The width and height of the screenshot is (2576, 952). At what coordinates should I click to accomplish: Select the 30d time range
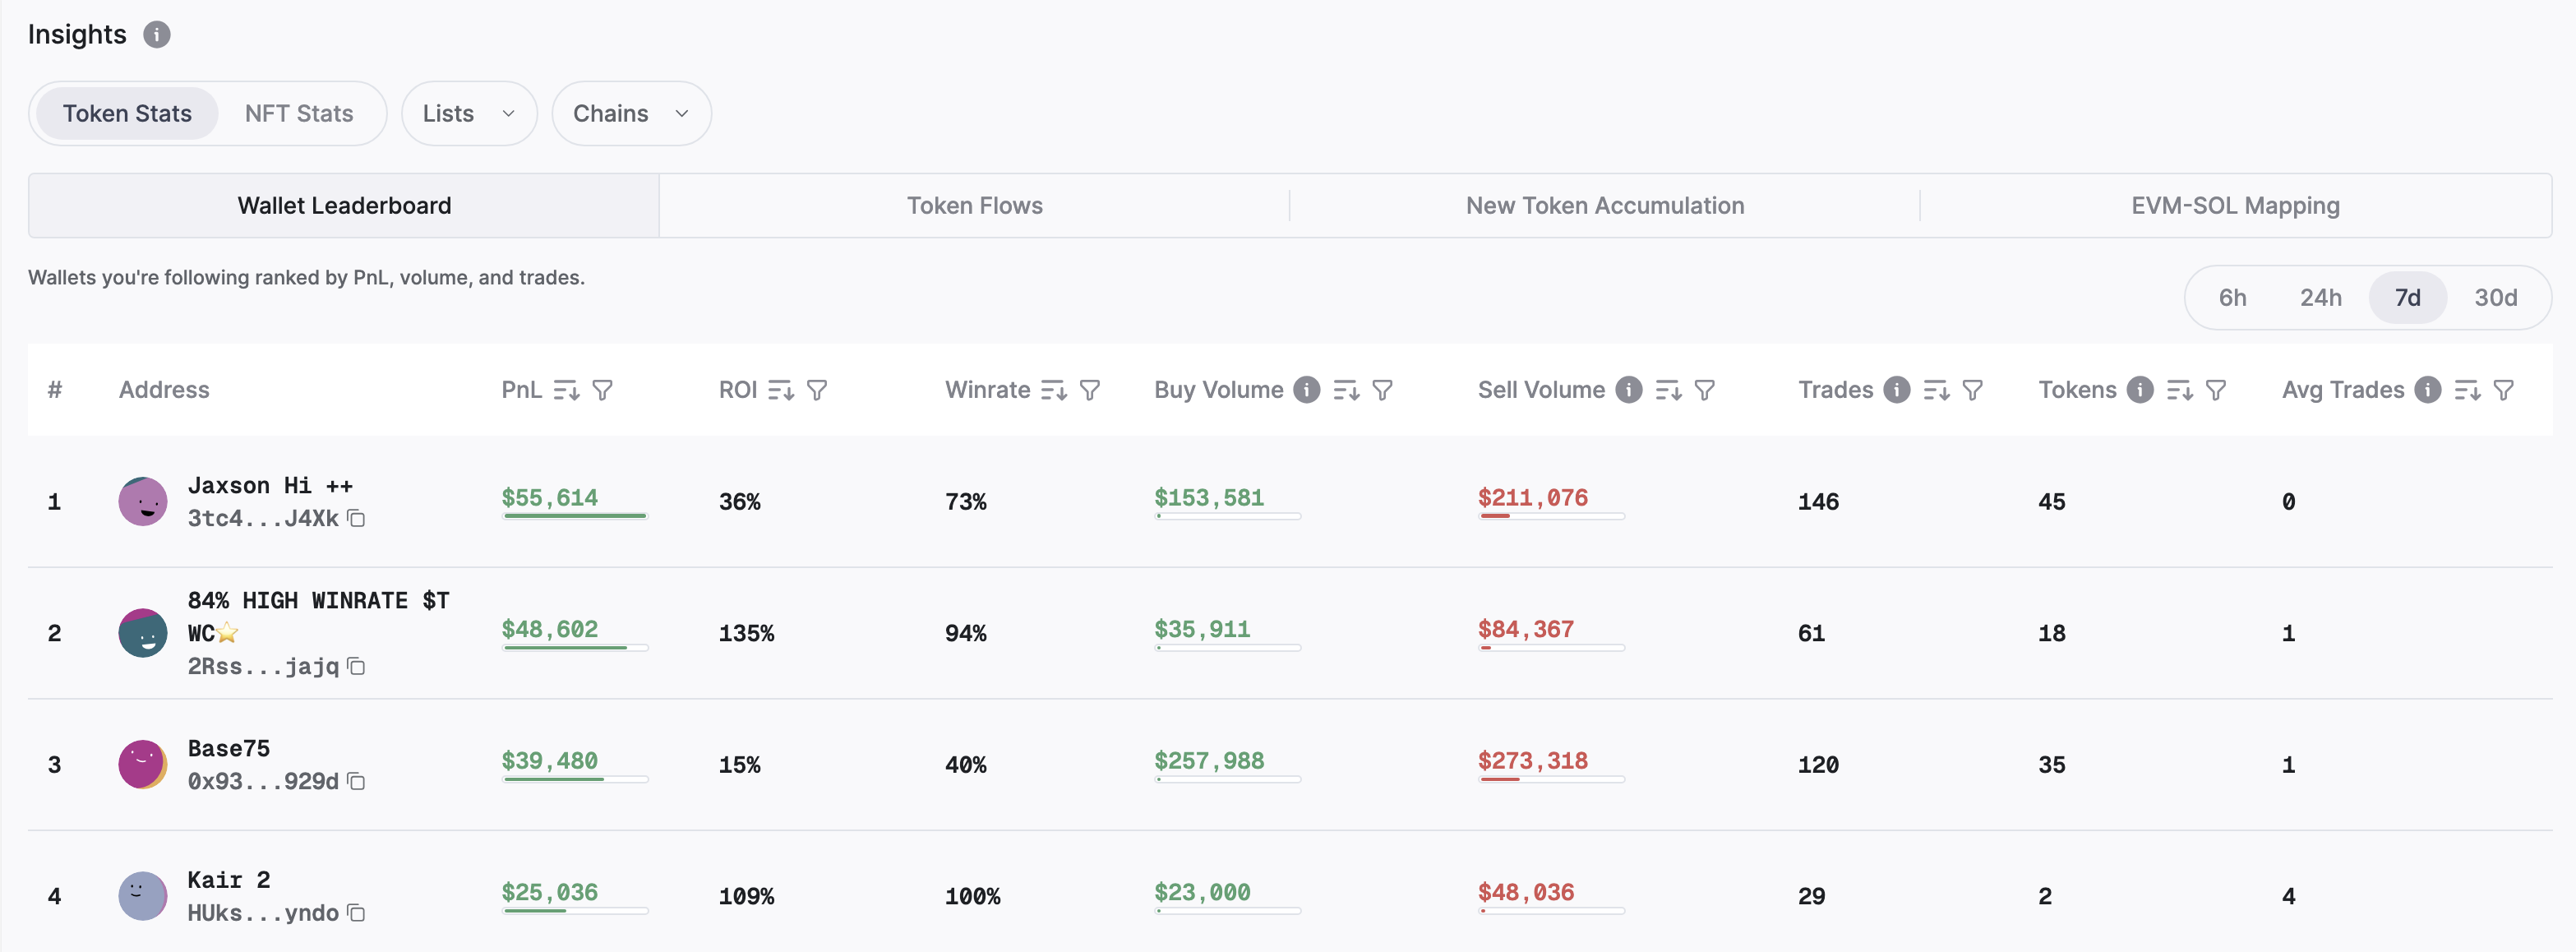(2495, 298)
